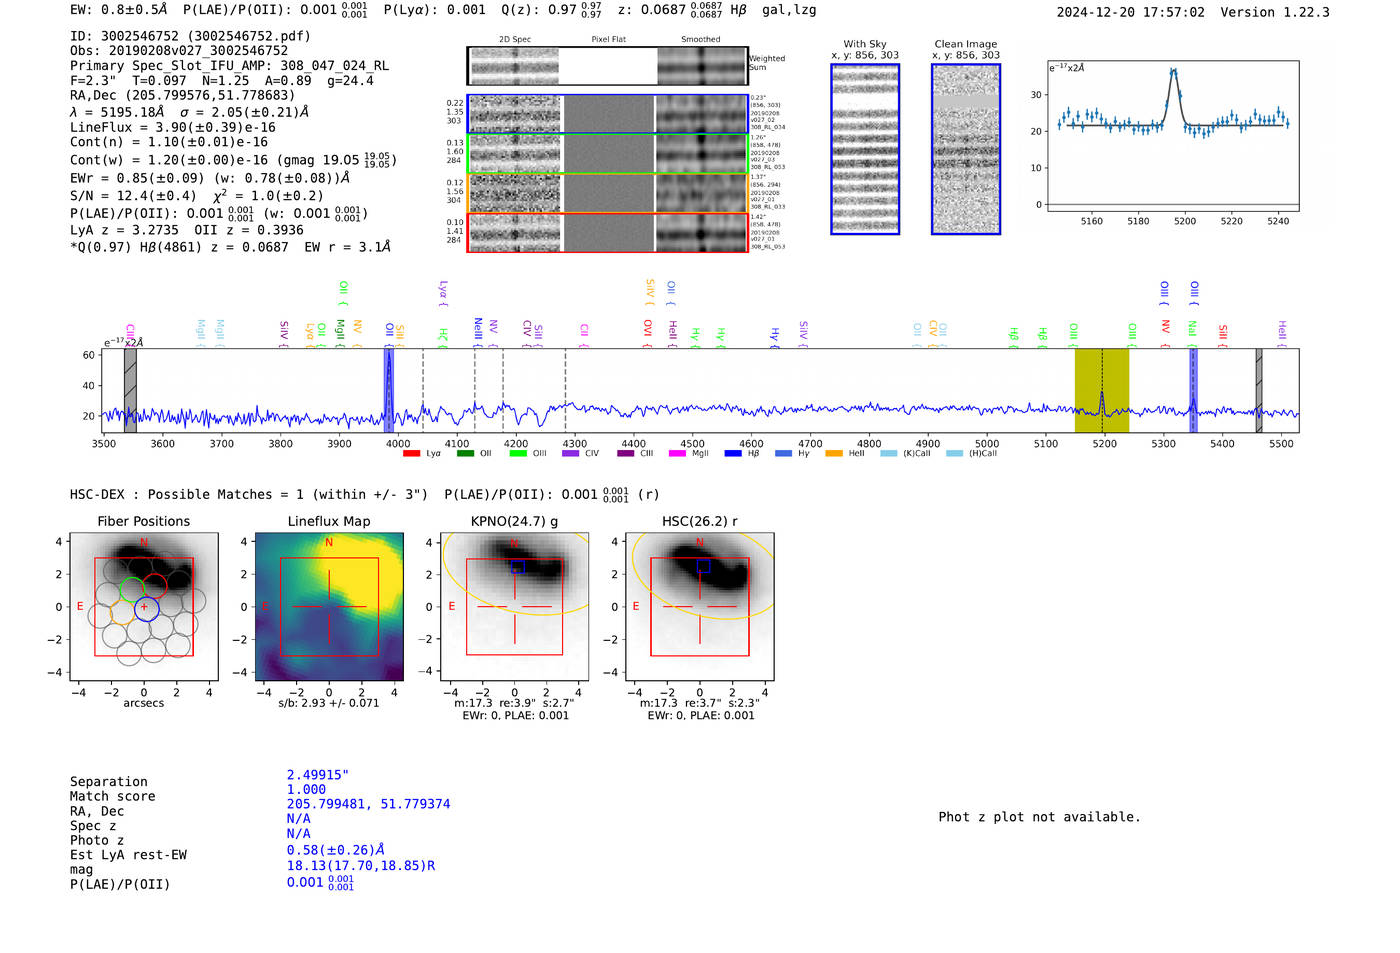Open the HSC(26.2) r image

click(699, 606)
